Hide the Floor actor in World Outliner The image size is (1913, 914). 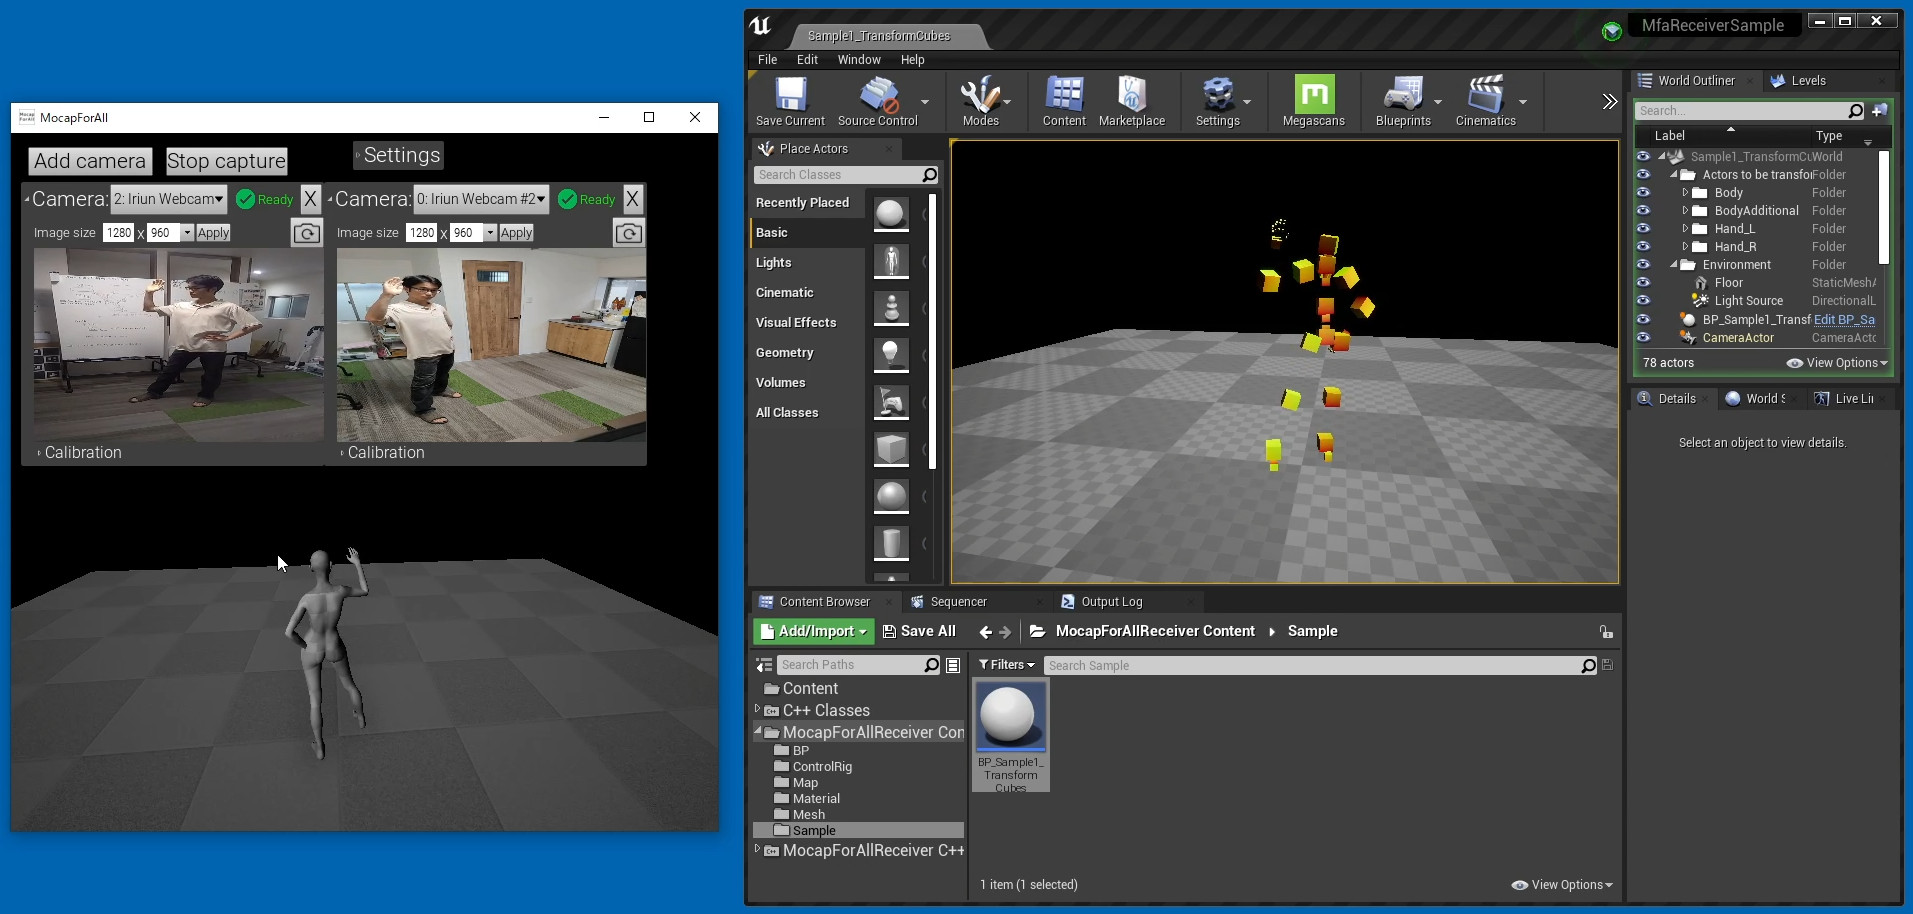[1644, 283]
